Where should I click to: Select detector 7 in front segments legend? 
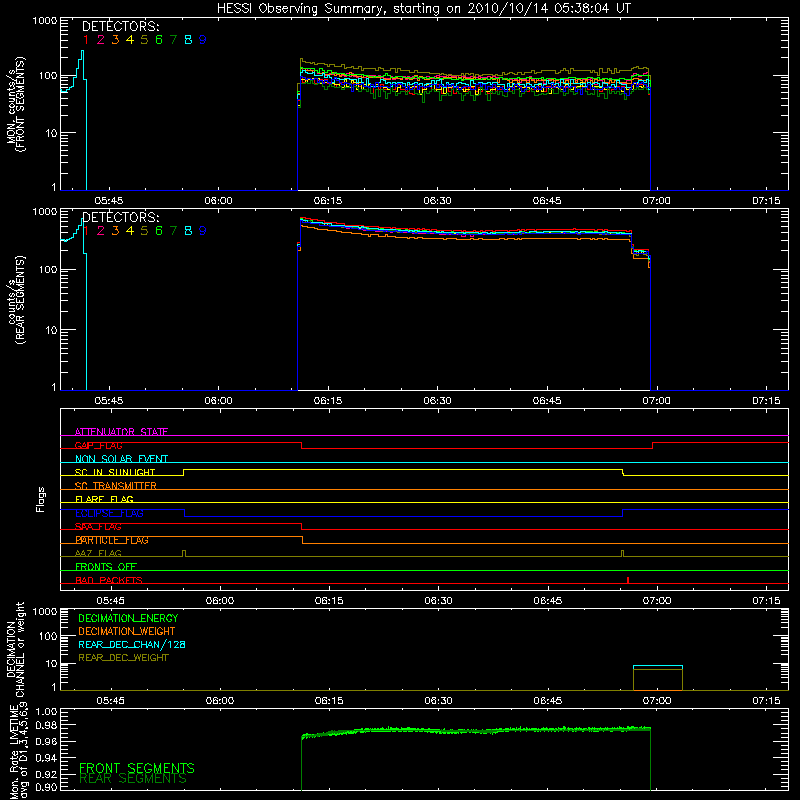tap(173, 40)
